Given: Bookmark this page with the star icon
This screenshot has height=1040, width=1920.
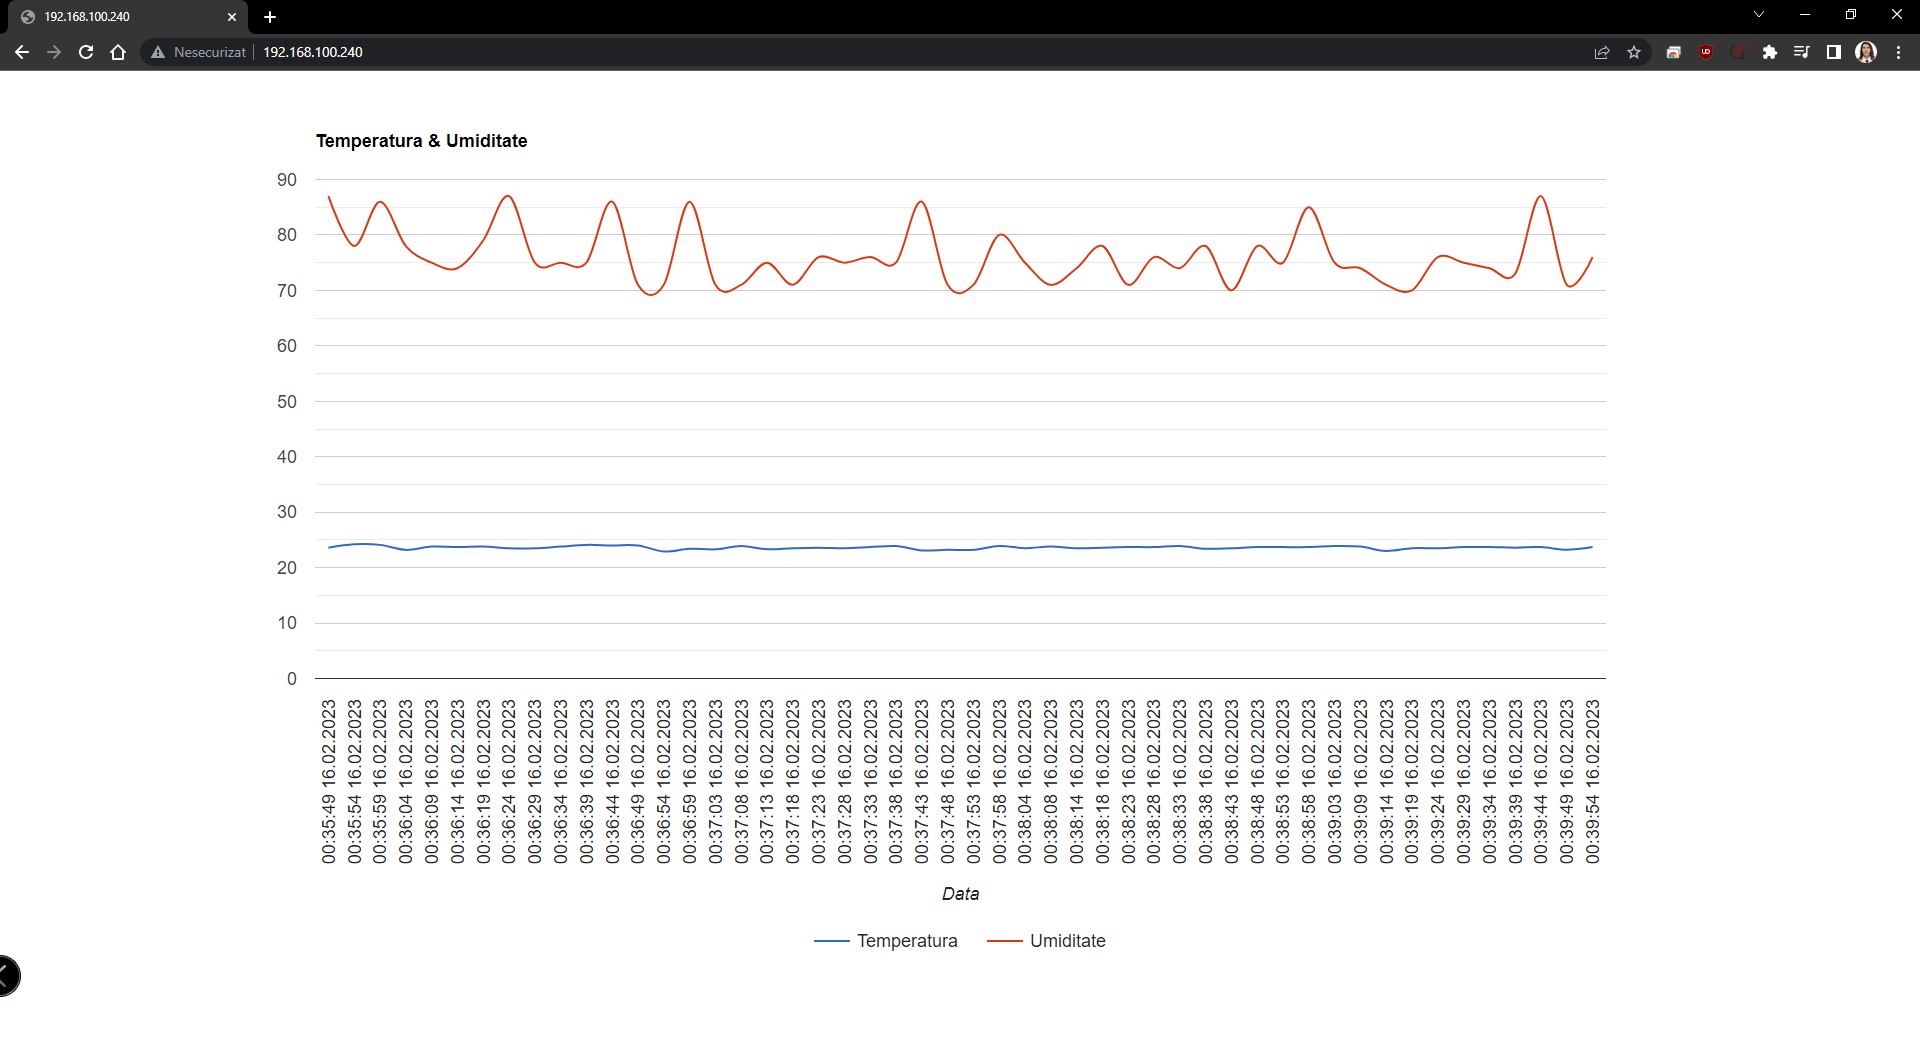Looking at the screenshot, I should [x=1634, y=52].
